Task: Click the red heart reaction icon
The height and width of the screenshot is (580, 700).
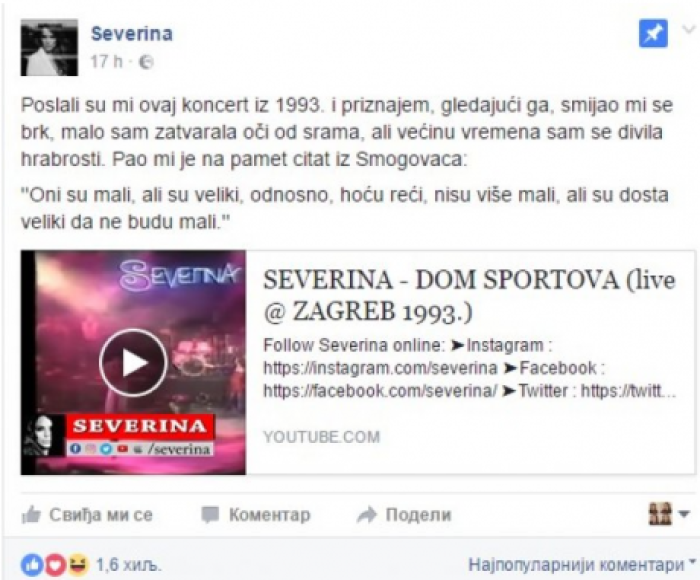Action: (x=55, y=565)
